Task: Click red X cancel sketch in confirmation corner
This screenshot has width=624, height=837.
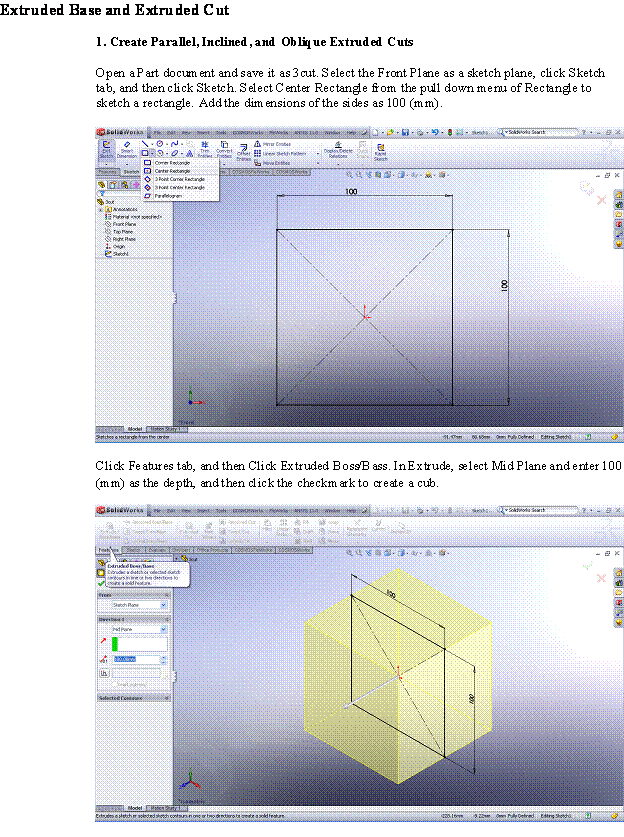Action: pyautogui.click(x=602, y=200)
